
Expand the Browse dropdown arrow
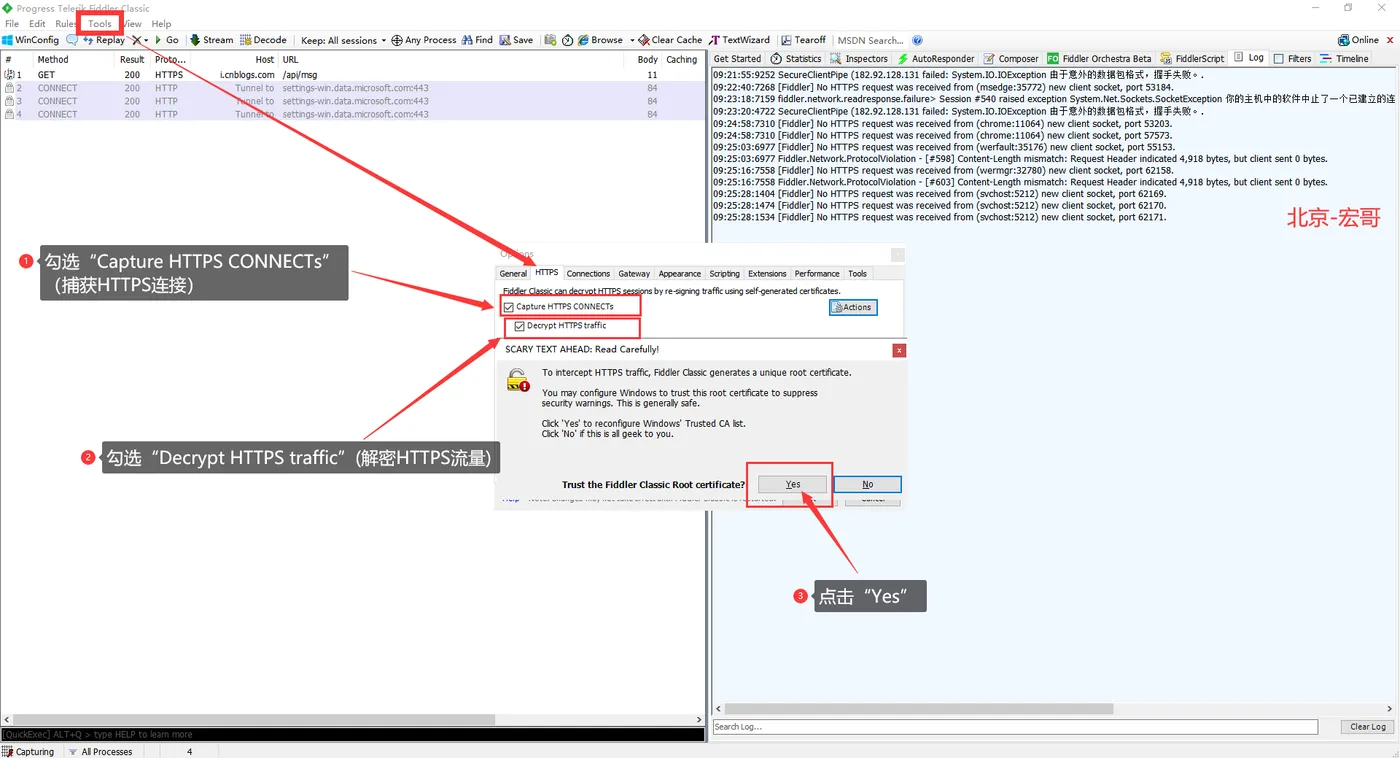(x=632, y=40)
